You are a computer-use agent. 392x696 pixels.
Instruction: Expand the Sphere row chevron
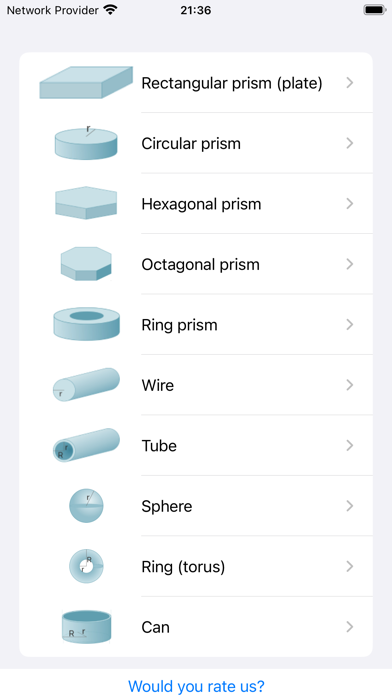click(x=350, y=506)
